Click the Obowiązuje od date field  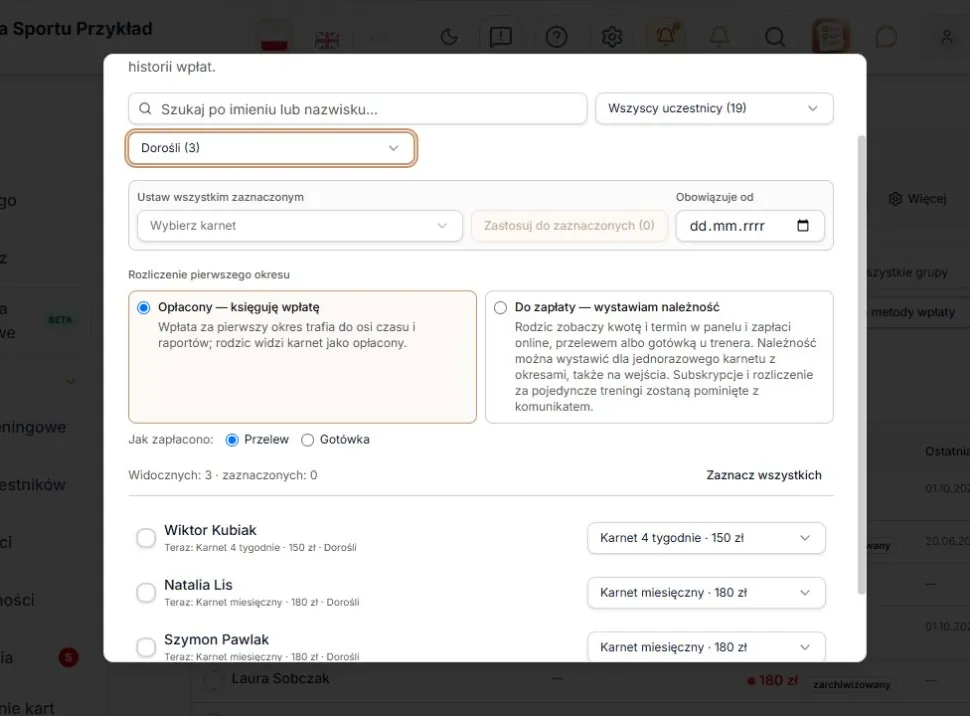[x=750, y=226]
